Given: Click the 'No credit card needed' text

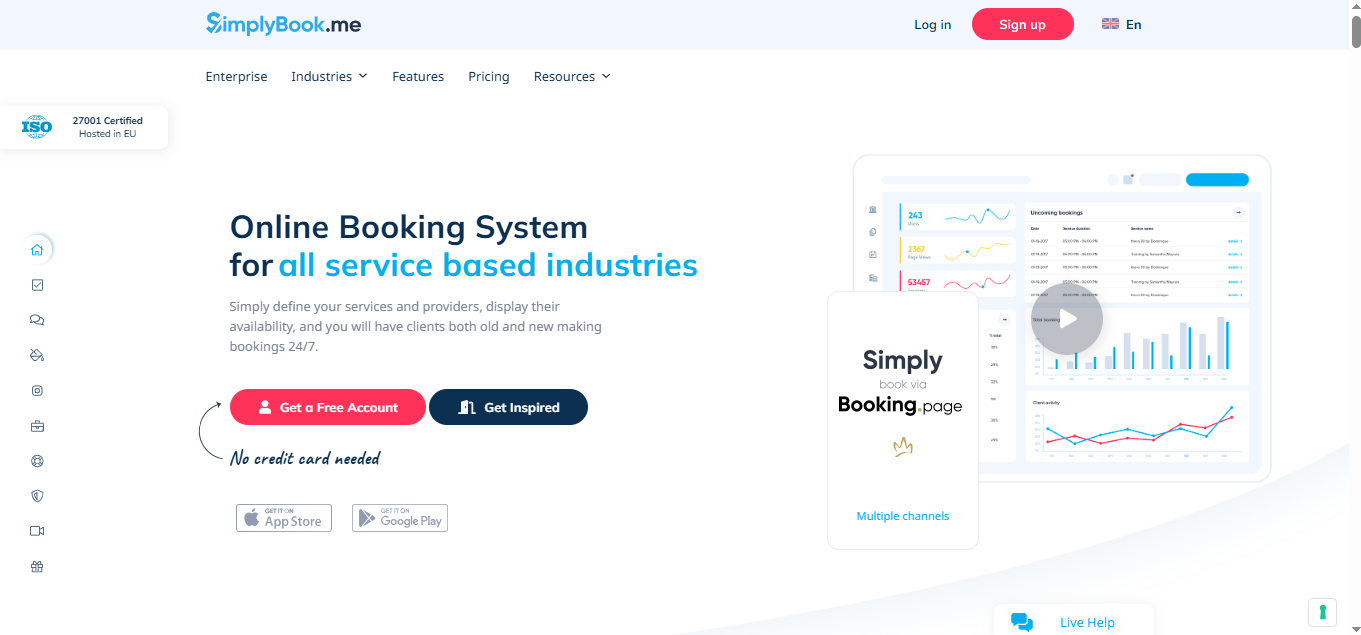Looking at the screenshot, I should [305, 458].
